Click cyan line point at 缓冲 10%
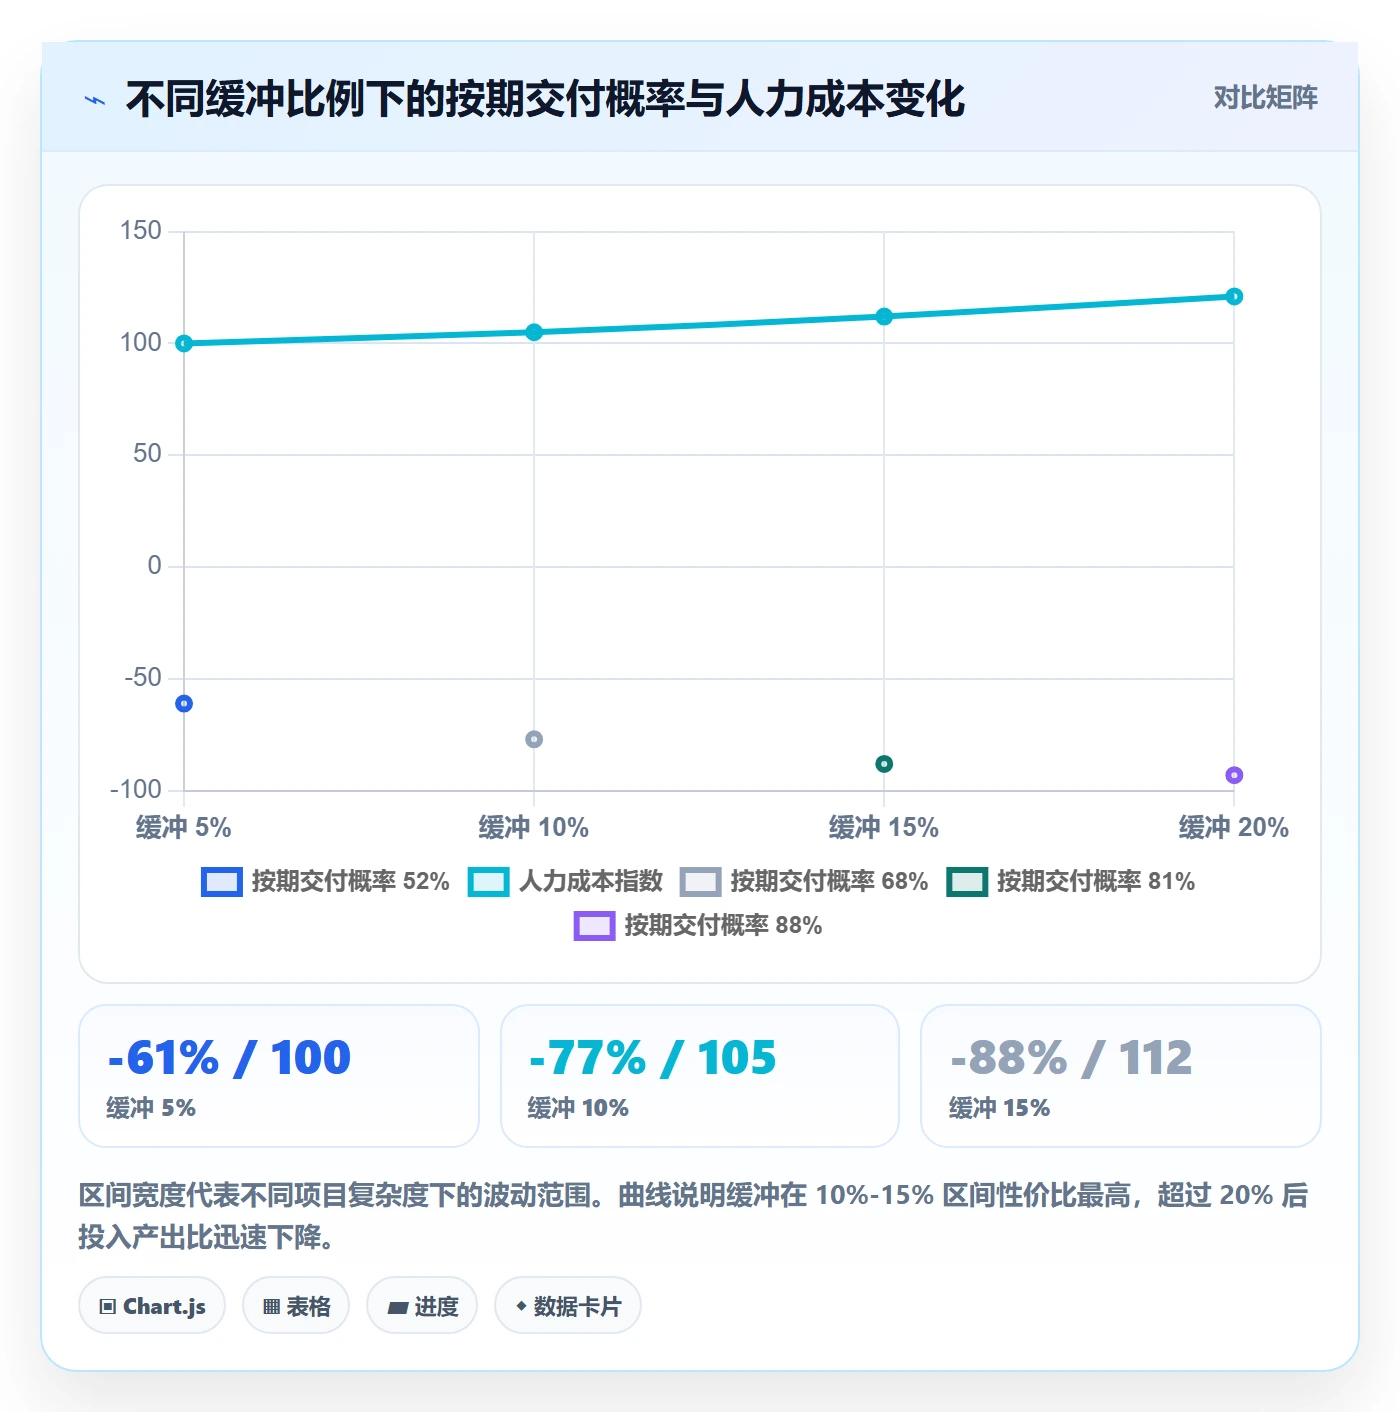This screenshot has width=1400, height=1412. point(534,332)
